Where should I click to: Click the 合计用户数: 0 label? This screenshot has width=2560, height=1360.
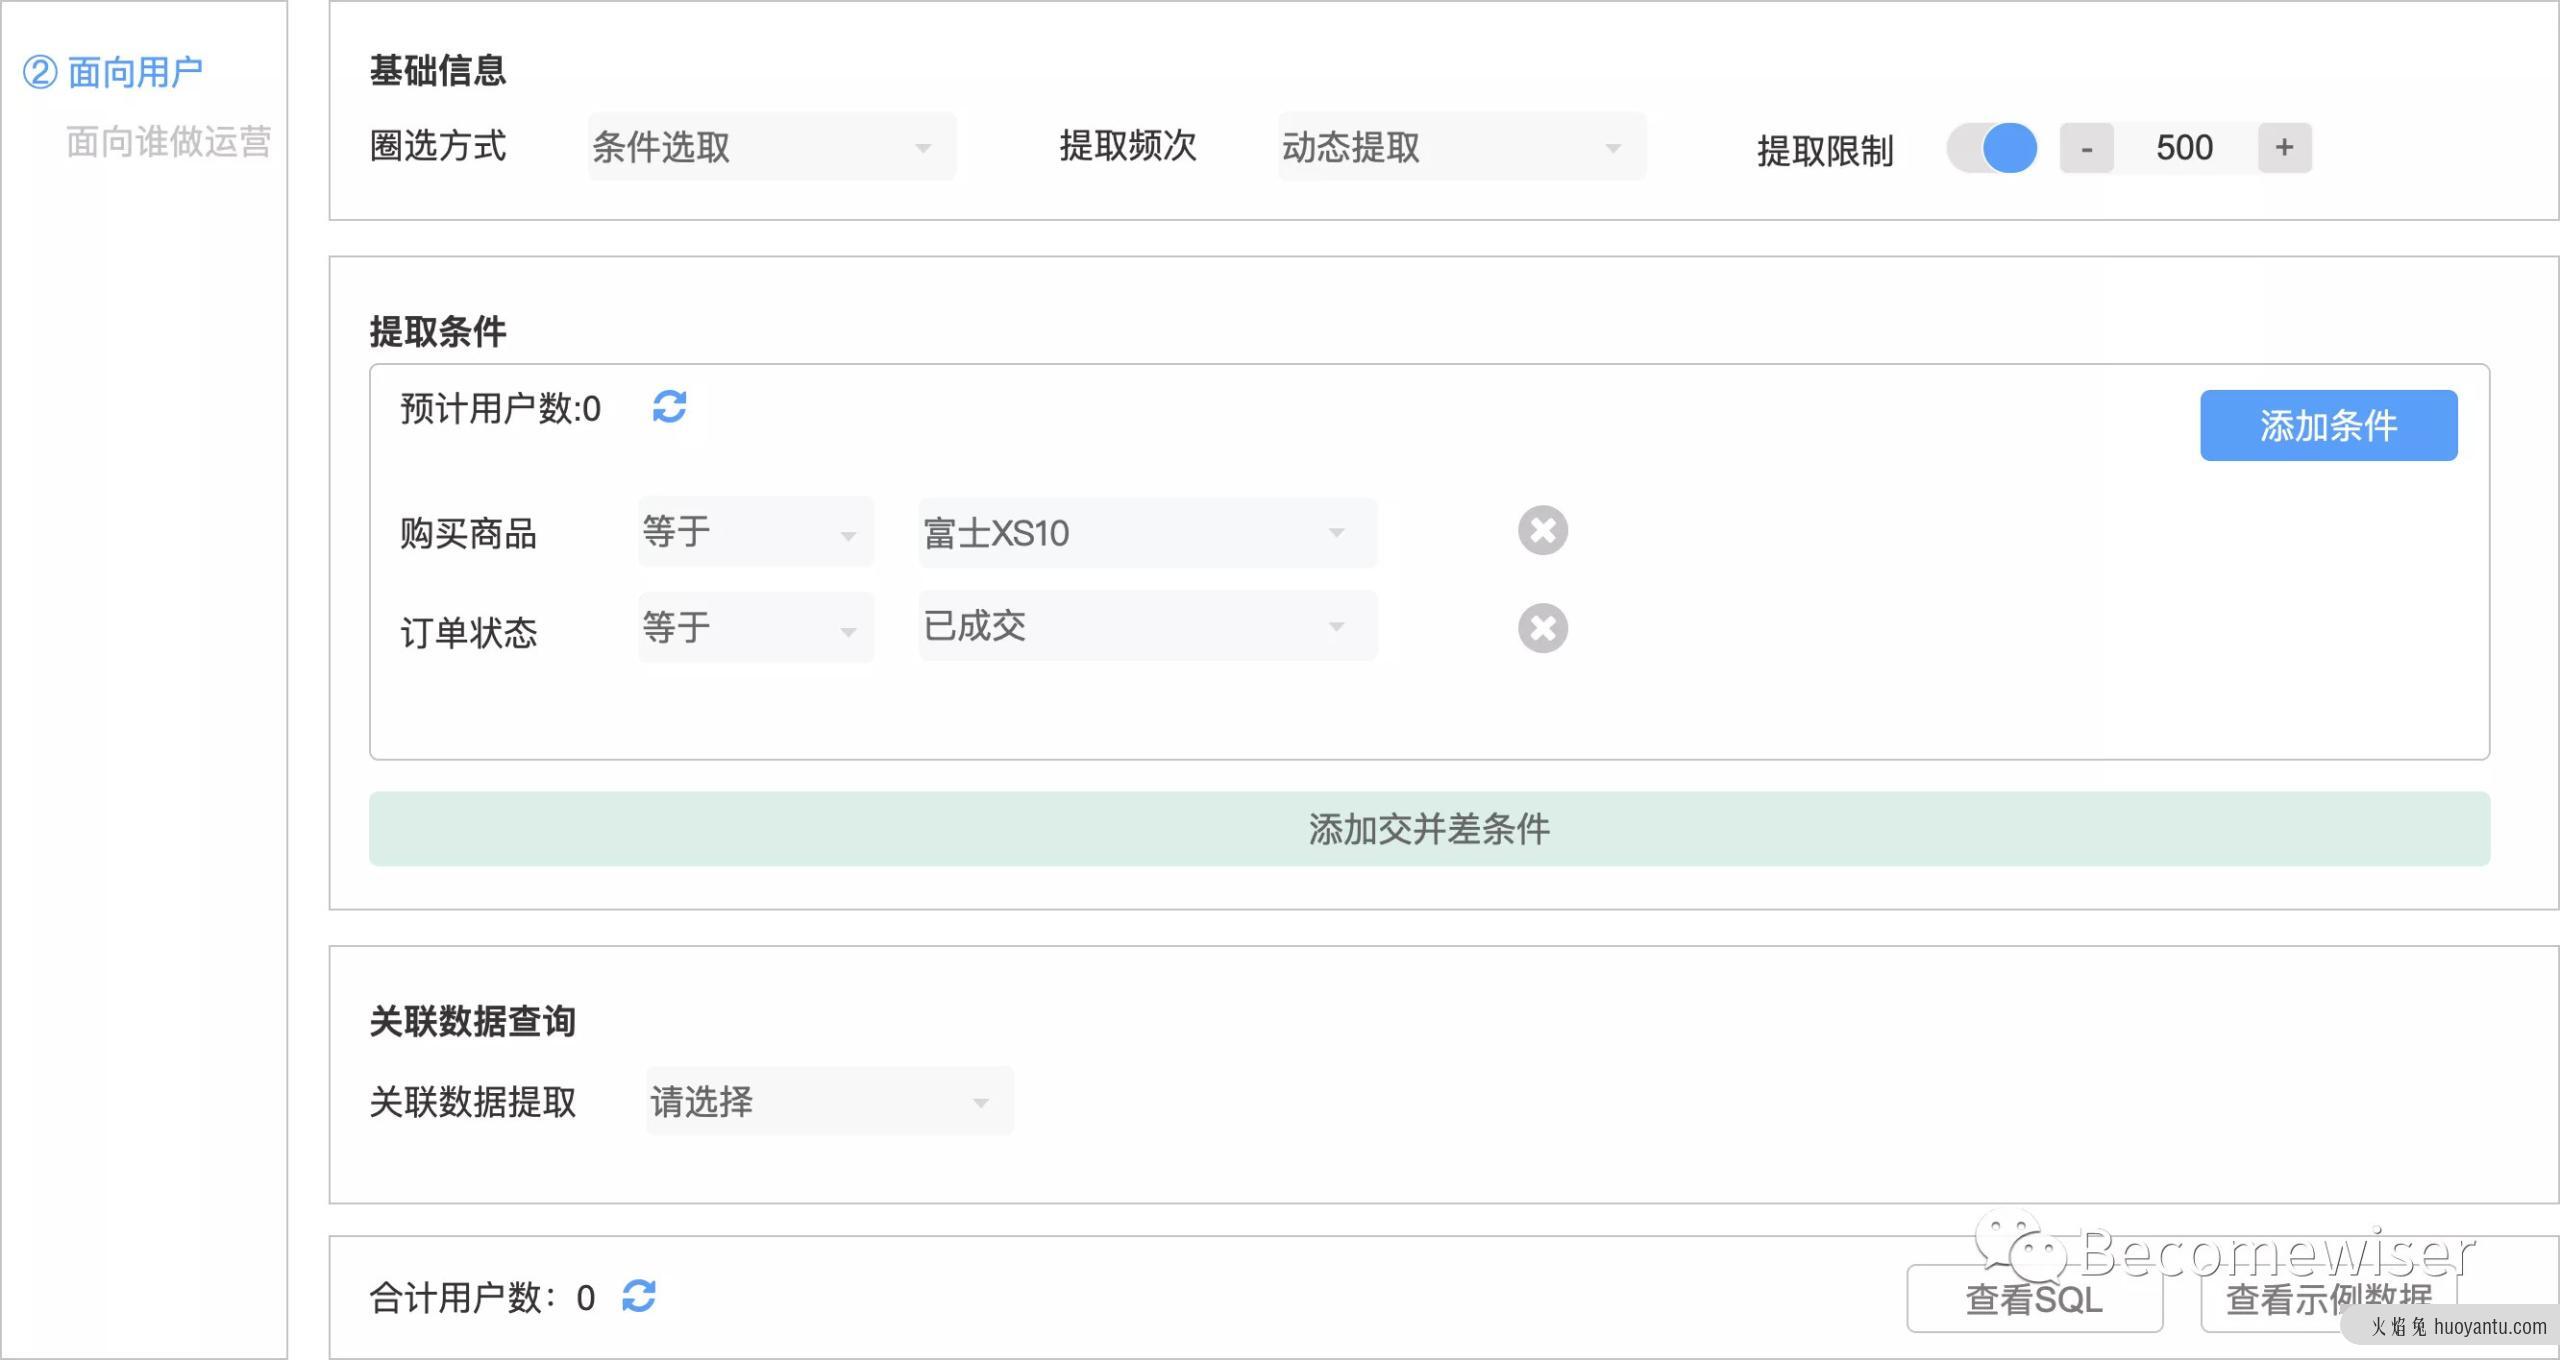[x=482, y=1298]
